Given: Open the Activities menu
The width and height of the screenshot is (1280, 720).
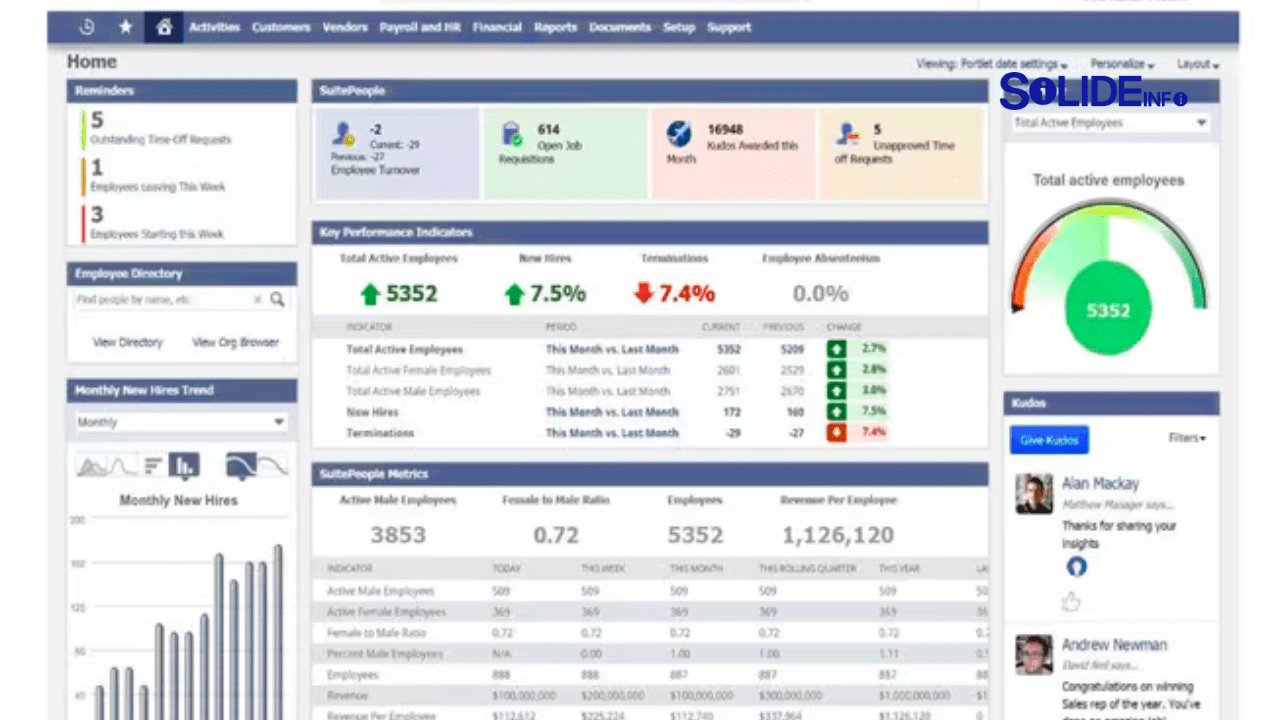Looking at the screenshot, I should (215, 27).
